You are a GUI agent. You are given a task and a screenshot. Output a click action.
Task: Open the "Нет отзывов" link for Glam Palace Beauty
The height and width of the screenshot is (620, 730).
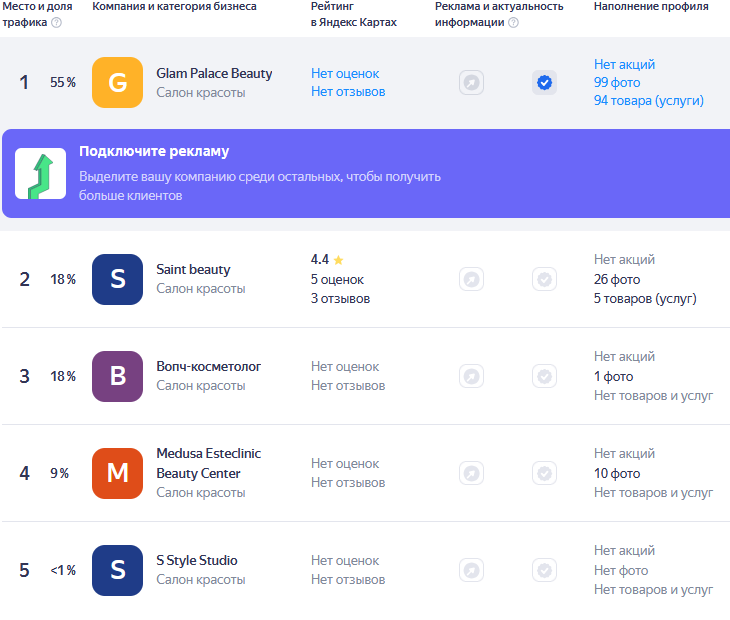348,92
